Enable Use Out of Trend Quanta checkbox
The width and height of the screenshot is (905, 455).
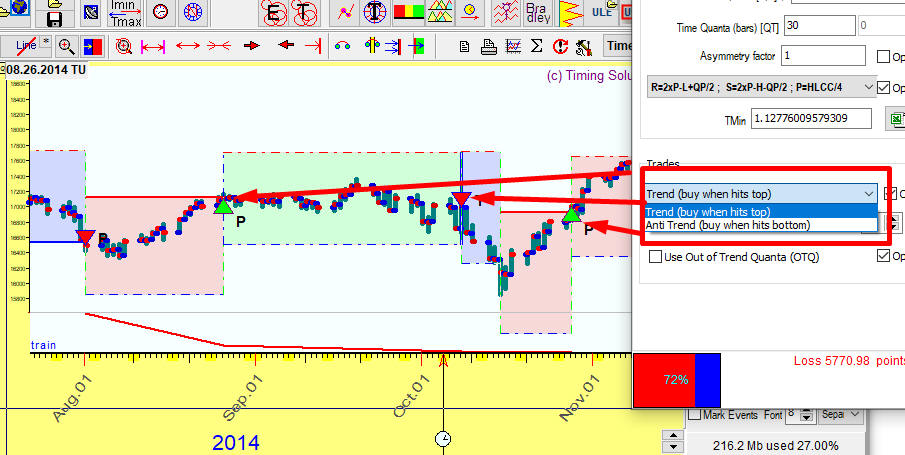656,257
